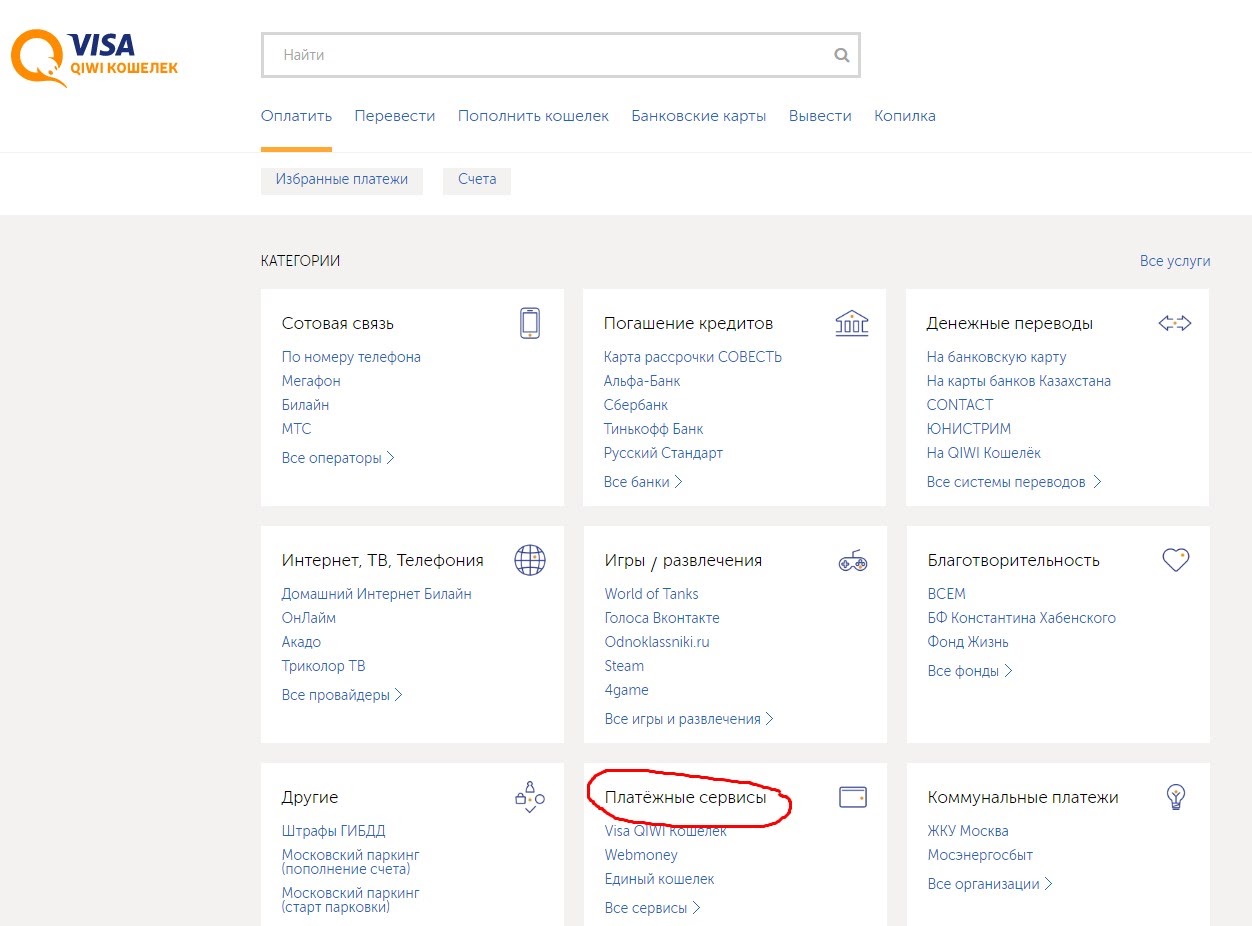Open Карта рассрочки СОВЕСТЬ
1252x926 pixels.
[x=693, y=357]
